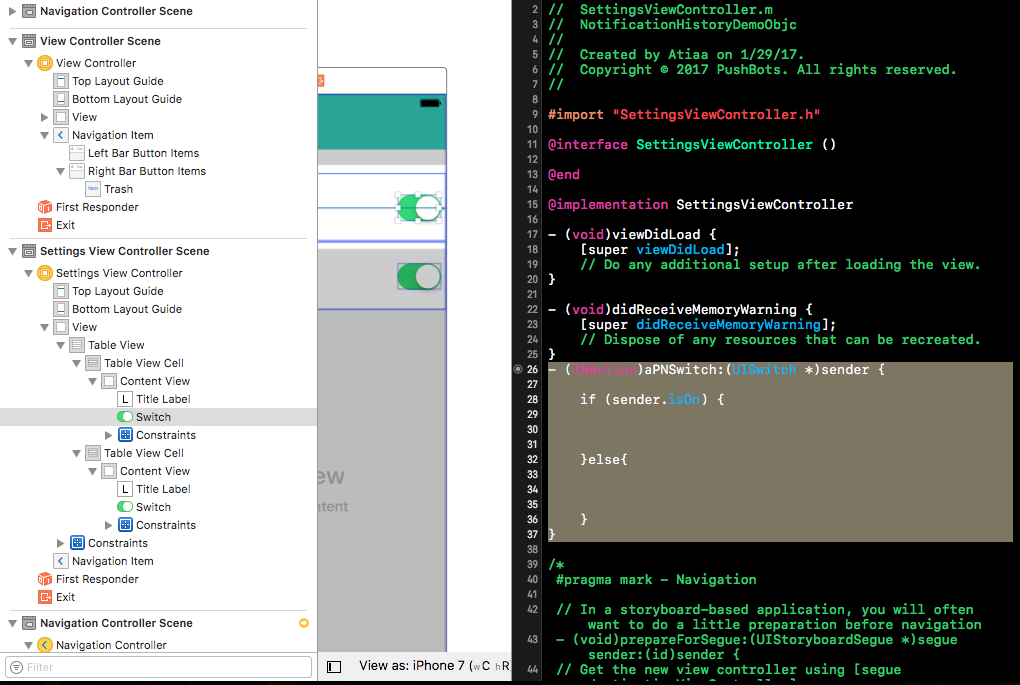Click Navigation Item icon in Settings scene
The width and height of the screenshot is (1020, 685).
click(x=61, y=561)
